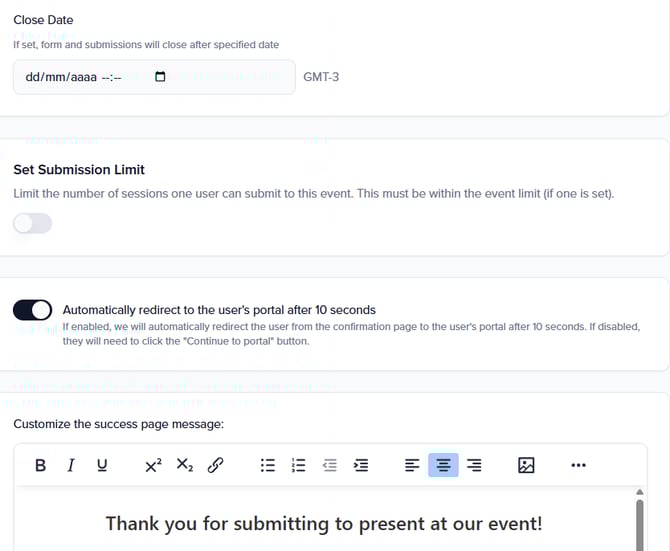670x551 pixels.
Task: Toggle underline text formatting
Action: pos(102,465)
